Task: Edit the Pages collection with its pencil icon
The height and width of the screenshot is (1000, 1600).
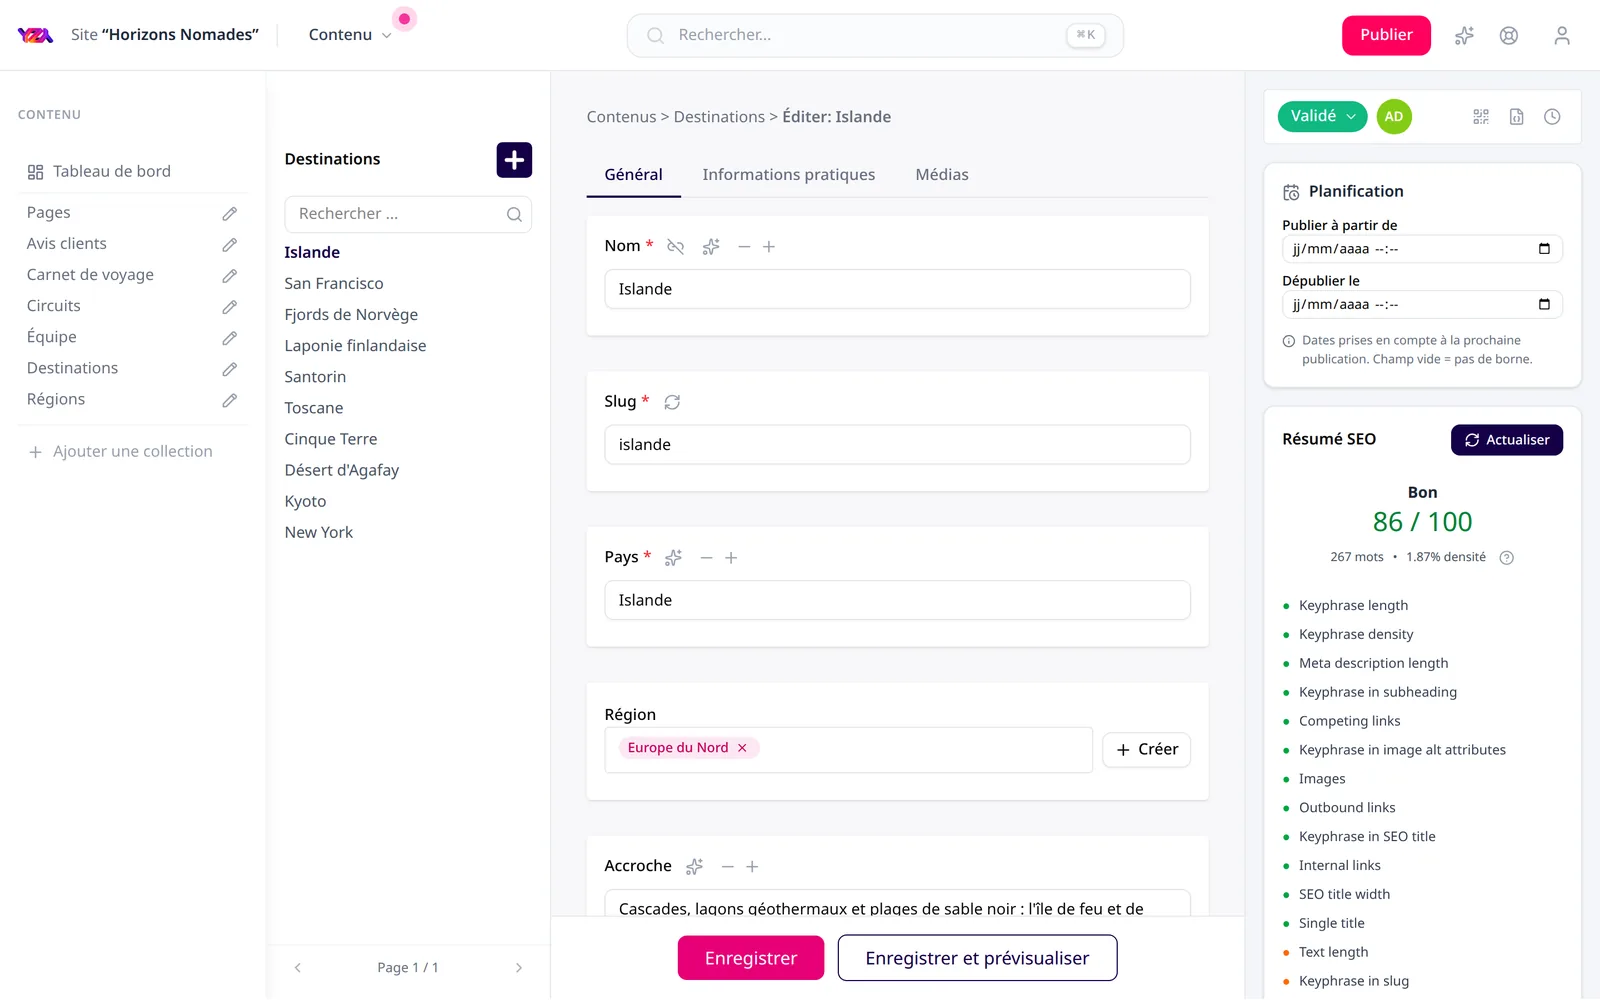Action: pos(229,214)
